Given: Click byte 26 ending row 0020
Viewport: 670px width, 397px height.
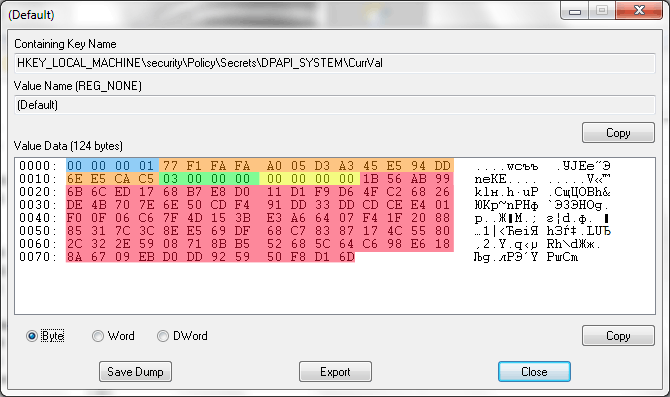Looking at the screenshot, I should (x=443, y=192).
